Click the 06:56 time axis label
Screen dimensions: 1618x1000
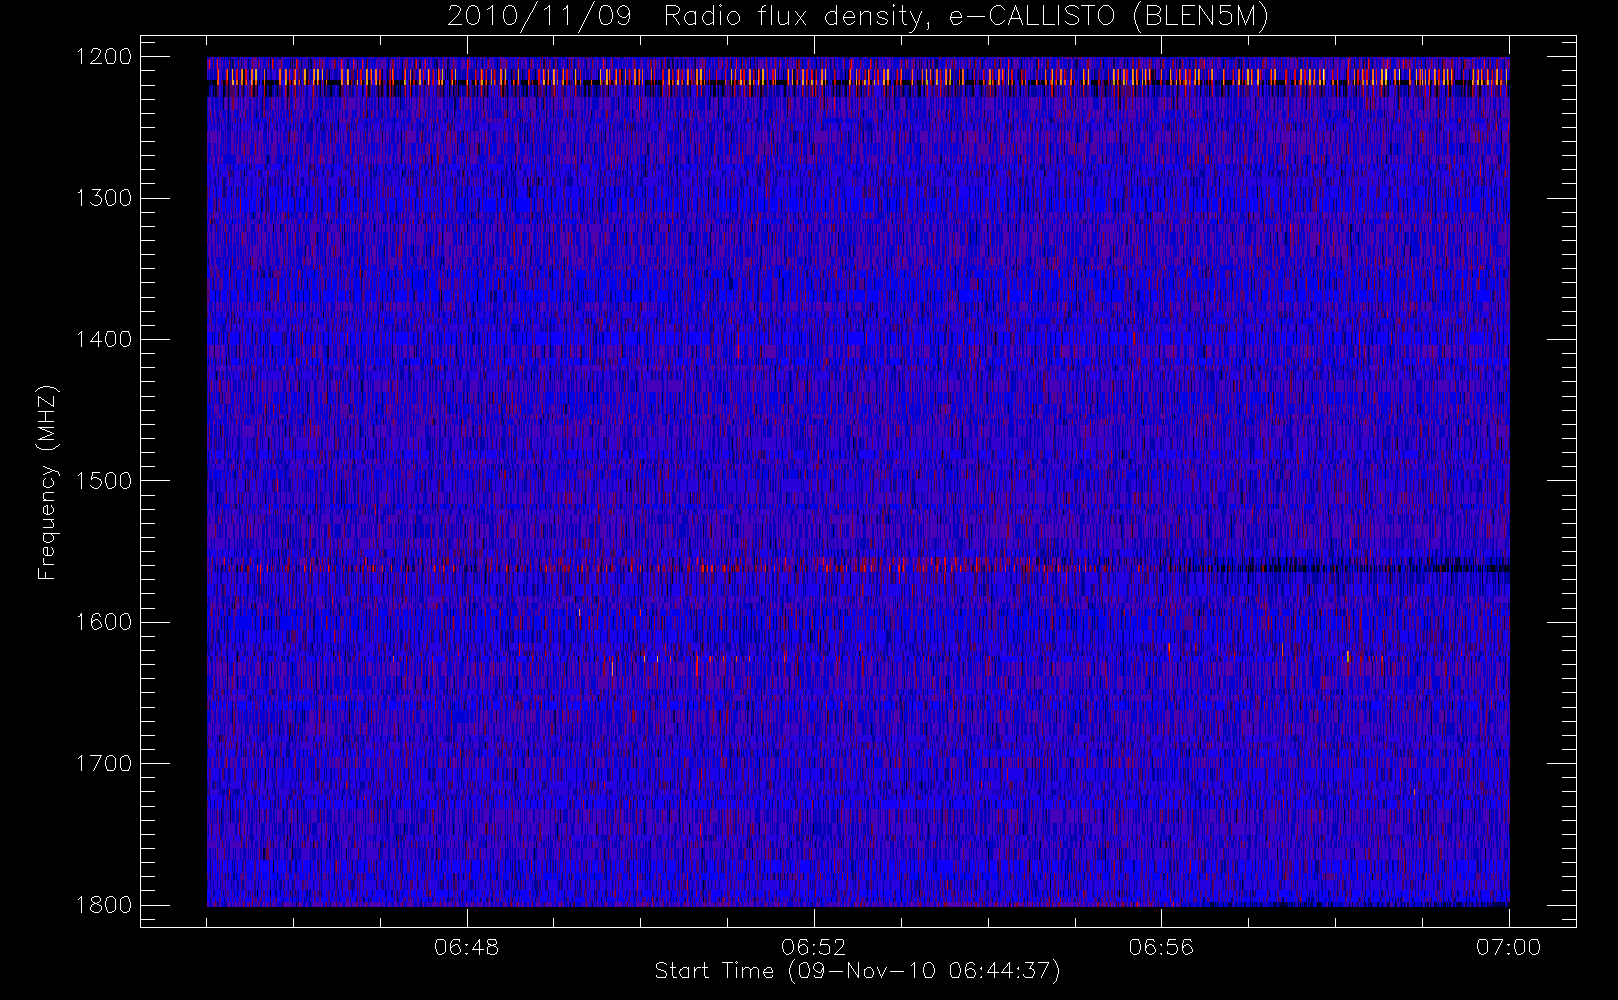point(1161,947)
